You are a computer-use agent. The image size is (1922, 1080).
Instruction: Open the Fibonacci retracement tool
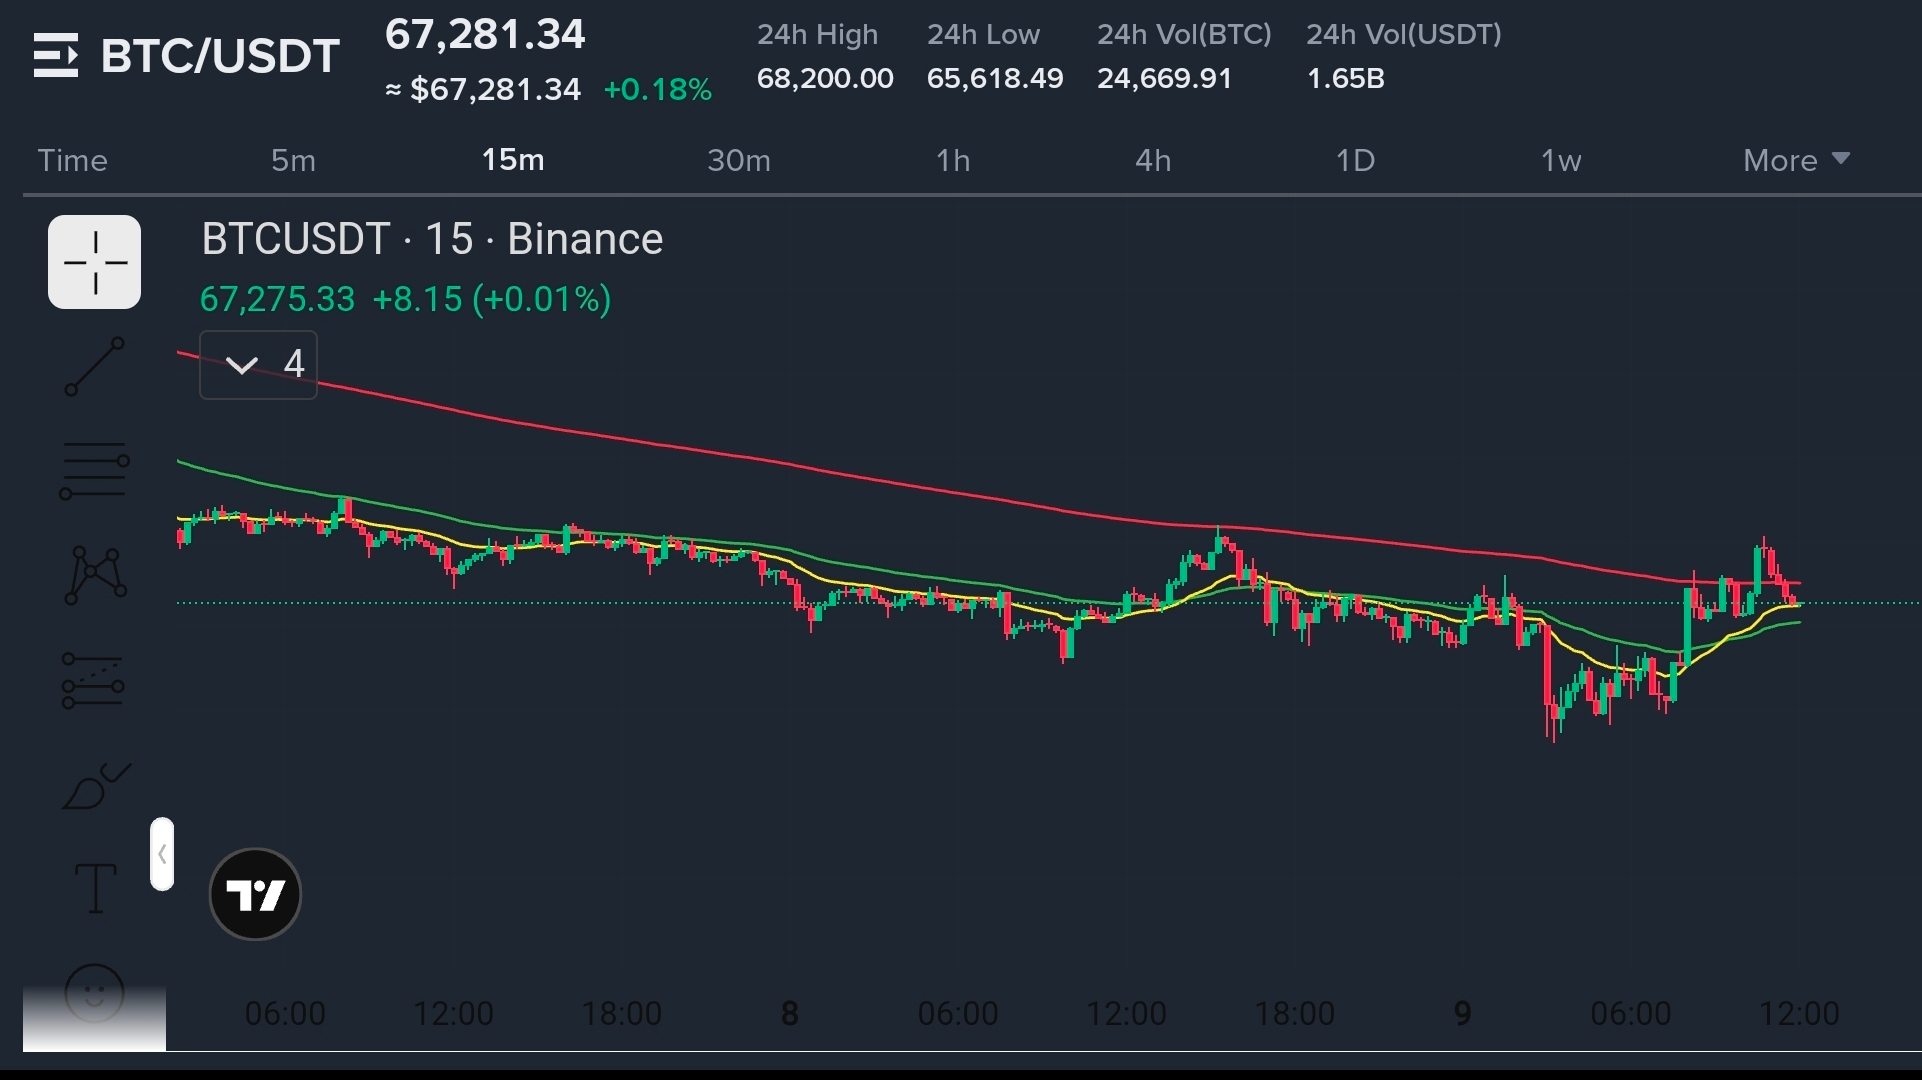coord(94,470)
